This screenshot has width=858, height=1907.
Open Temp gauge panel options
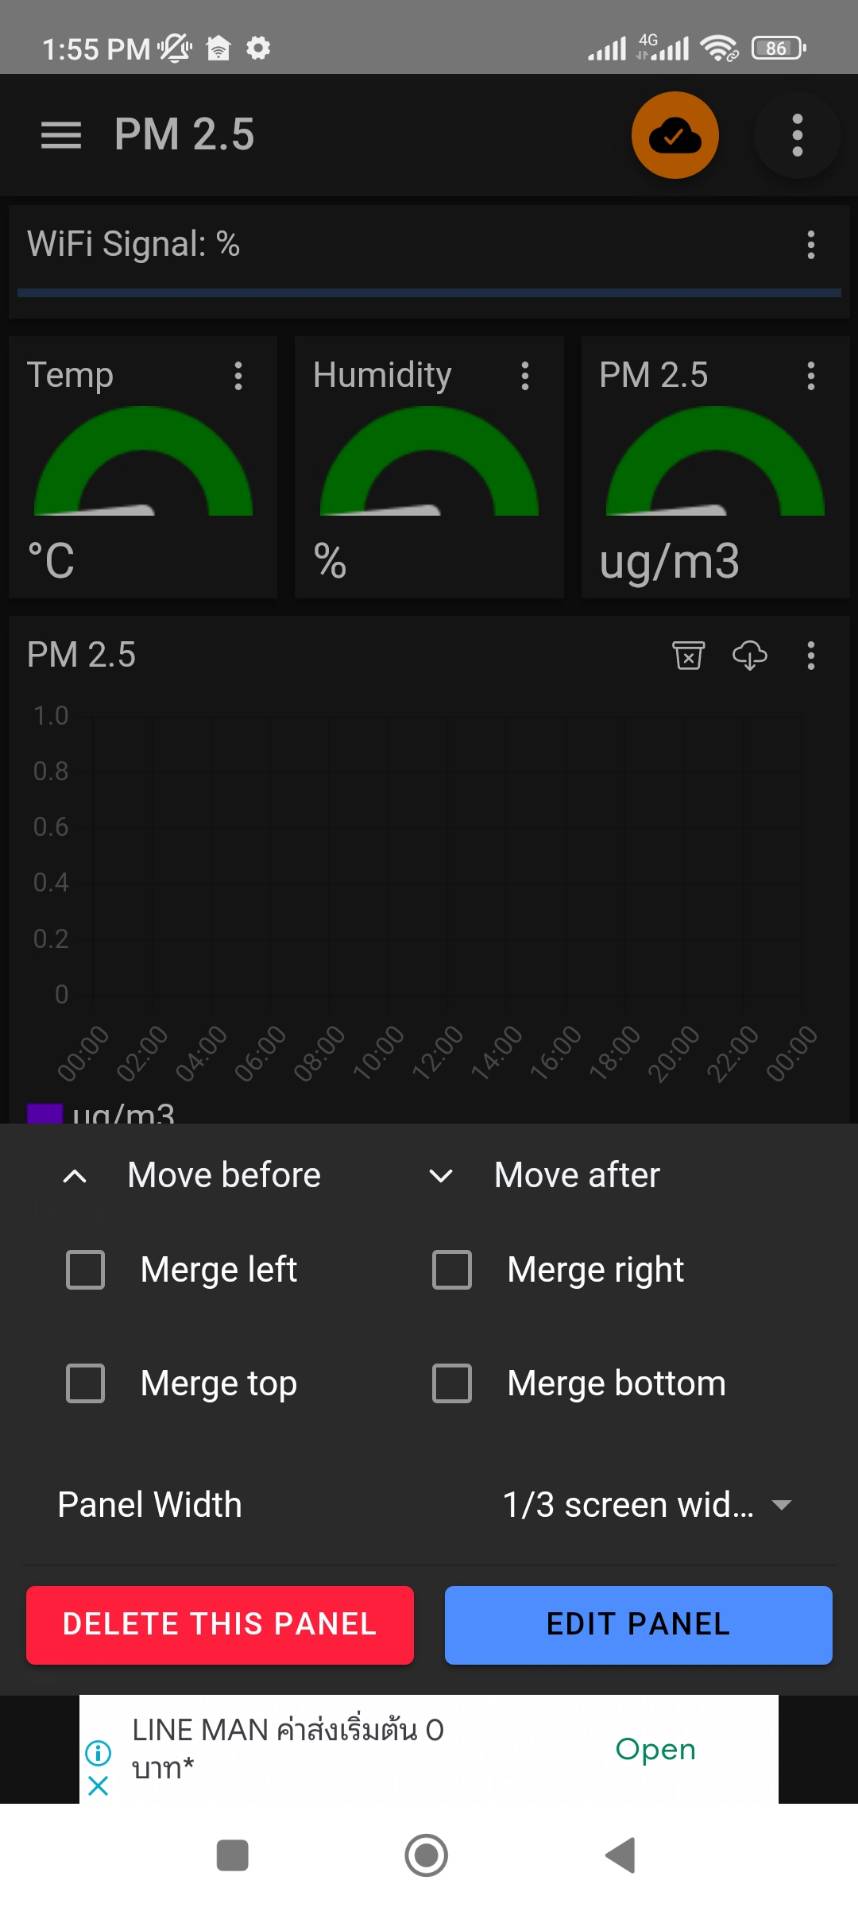(x=238, y=376)
